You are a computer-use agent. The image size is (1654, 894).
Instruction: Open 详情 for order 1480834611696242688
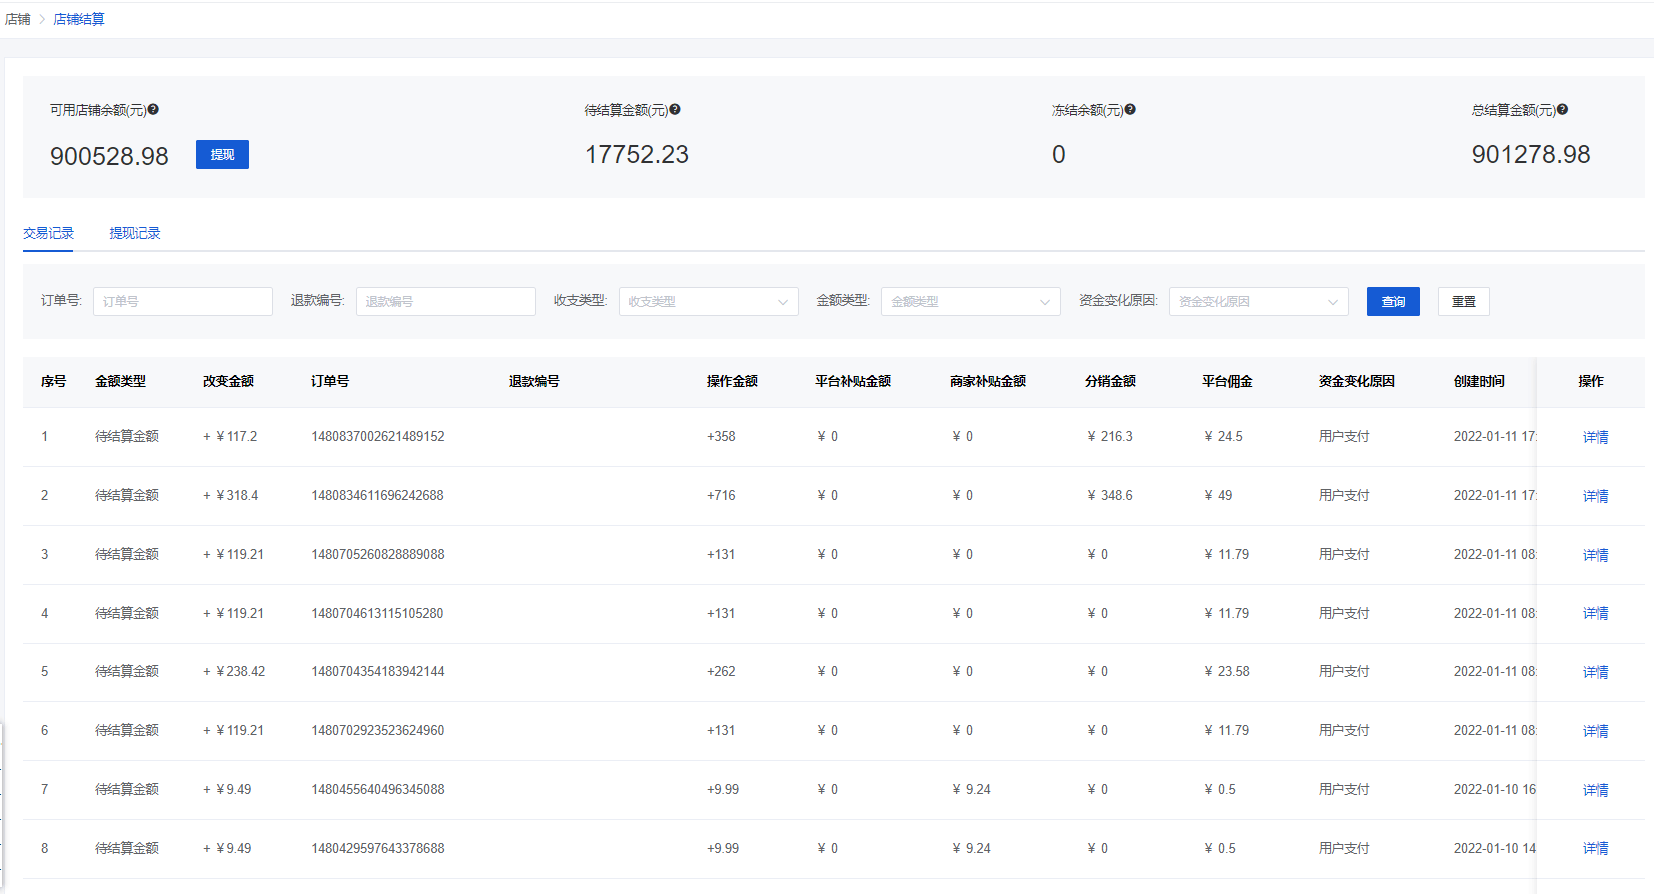tap(1596, 496)
